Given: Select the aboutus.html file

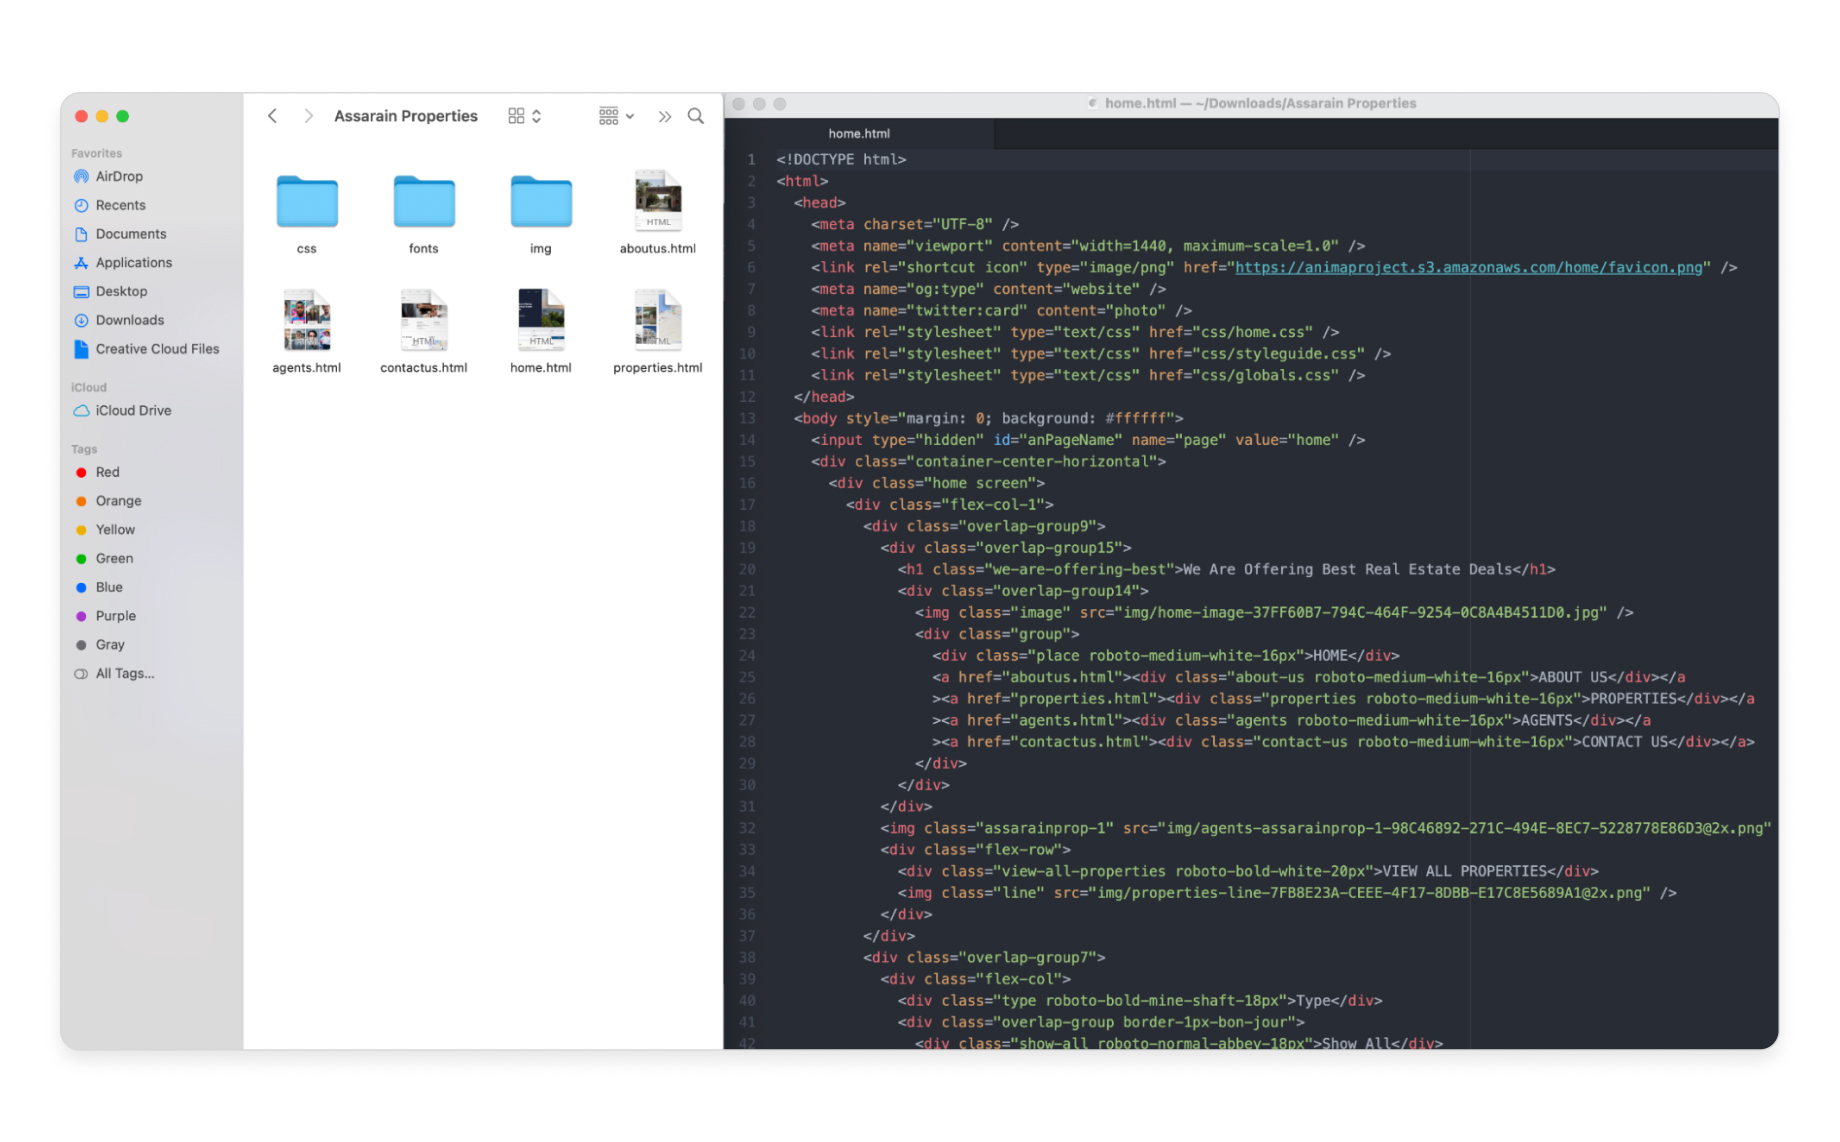Looking at the screenshot, I should (x=657, y=203).
